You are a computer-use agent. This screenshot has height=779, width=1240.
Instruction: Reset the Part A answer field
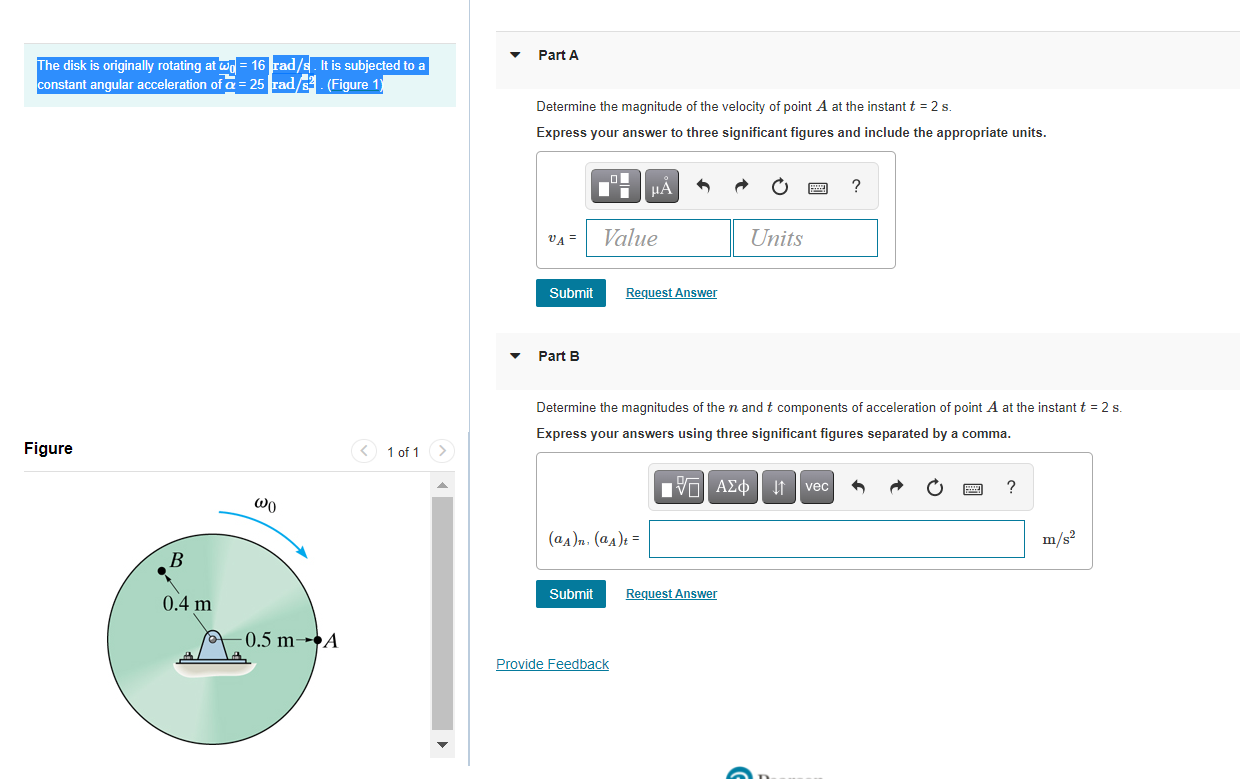(x=779, y=186)
